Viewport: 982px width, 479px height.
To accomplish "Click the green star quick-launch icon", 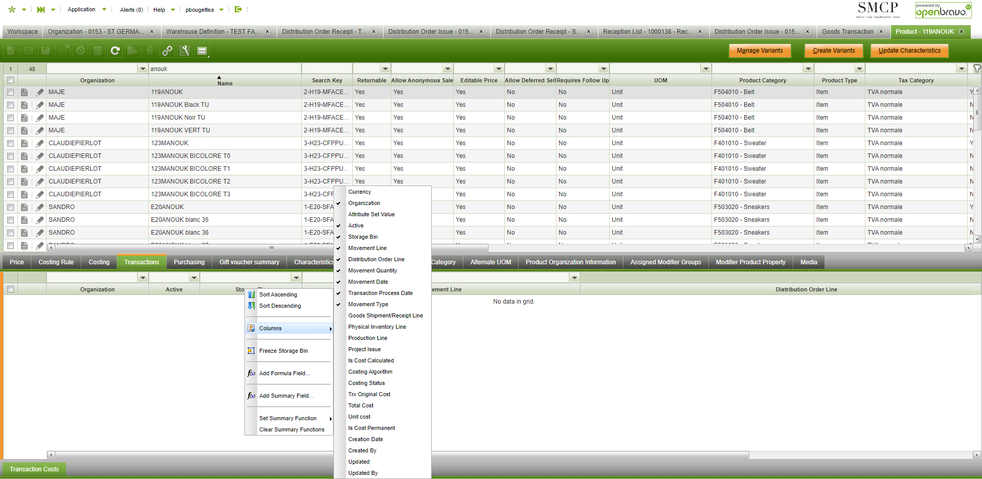I will pos(11,9).
